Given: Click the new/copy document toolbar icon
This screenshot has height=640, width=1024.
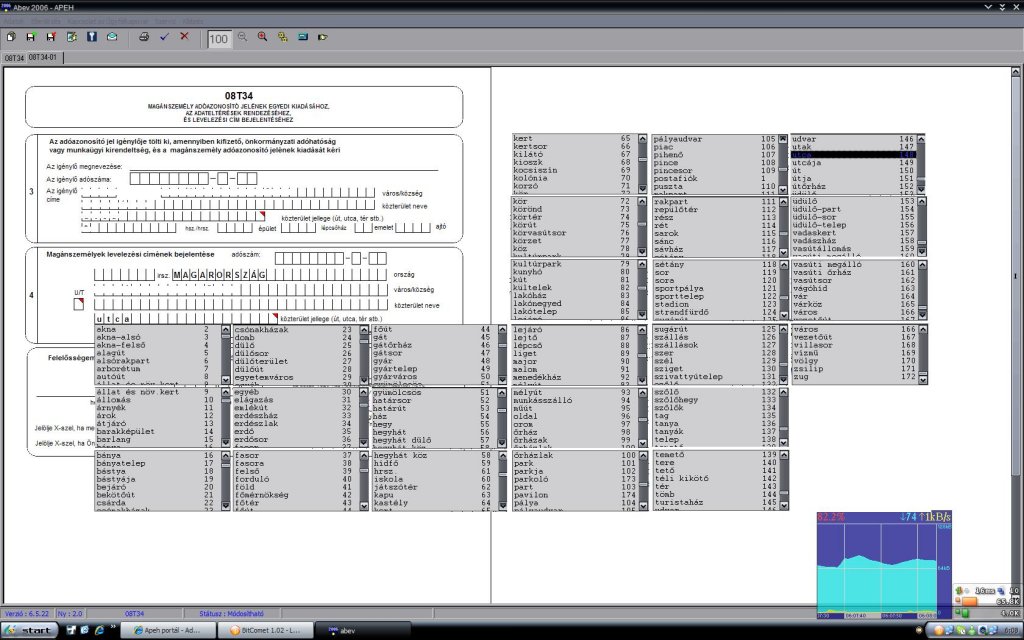Looking at the screenshot, I should click(11, 37).
